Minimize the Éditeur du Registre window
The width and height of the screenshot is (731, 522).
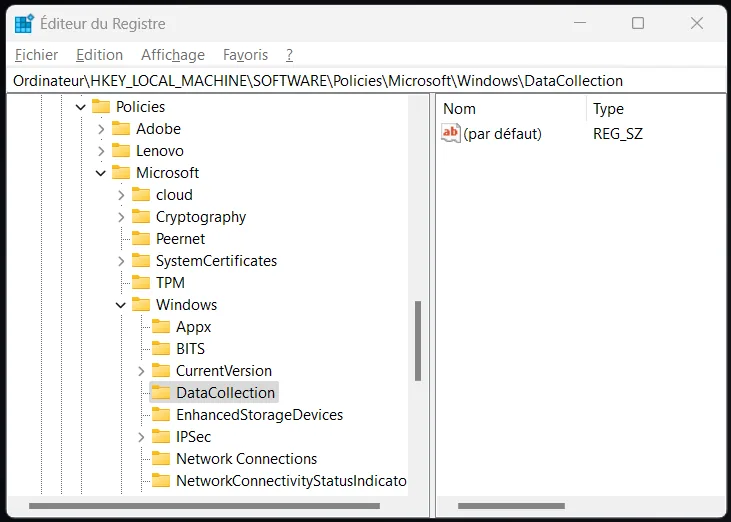coord(580,23)
